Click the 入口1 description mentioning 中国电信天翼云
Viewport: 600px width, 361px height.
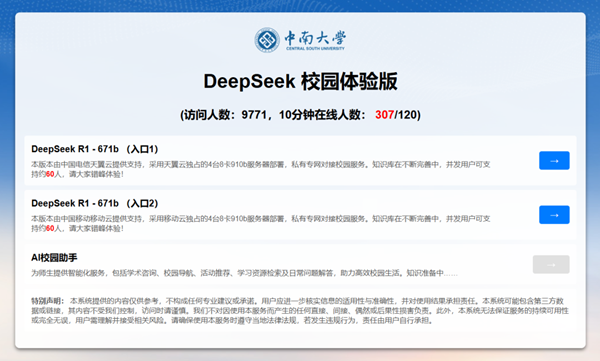[261, 169]
